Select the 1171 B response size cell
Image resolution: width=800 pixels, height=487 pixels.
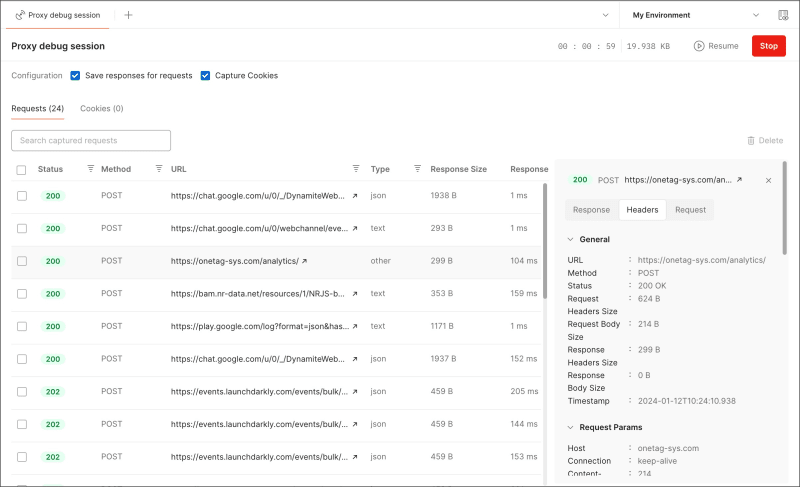442,326
